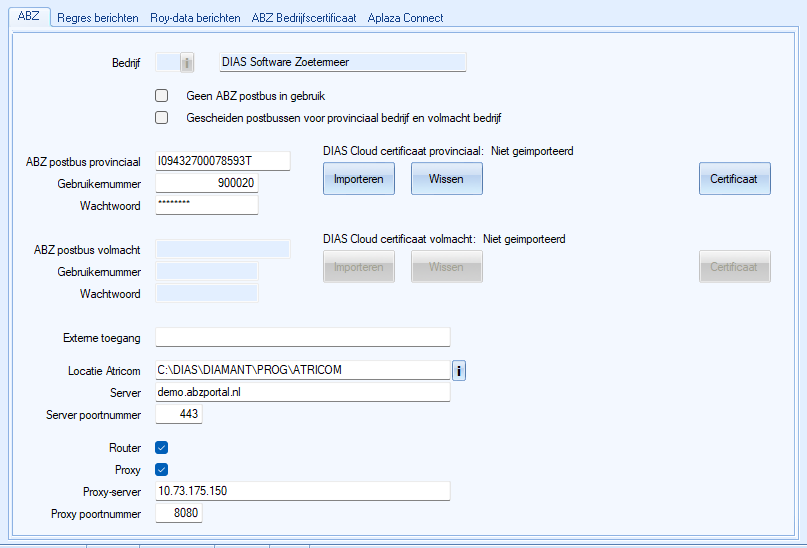The width and height of the screenshot is (807, 548).
Task: Uncheck the Router checkbox
Action: pos(162,448)
